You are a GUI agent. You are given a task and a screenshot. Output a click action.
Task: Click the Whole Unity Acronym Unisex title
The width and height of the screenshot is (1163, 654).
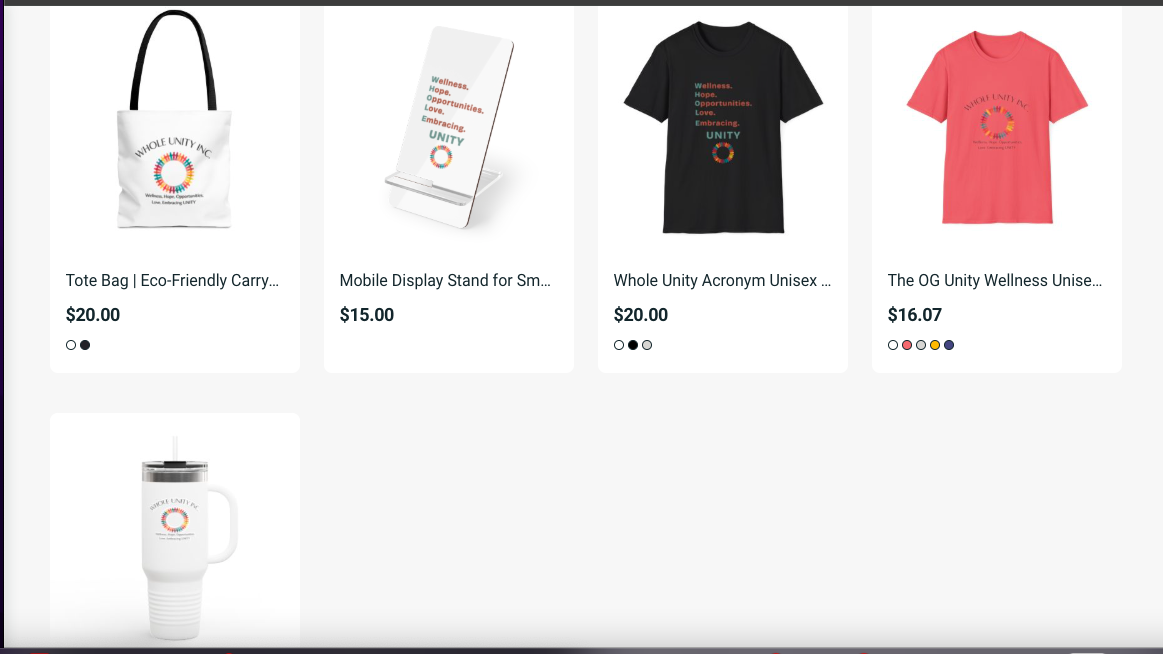click(x=722, y=281)
